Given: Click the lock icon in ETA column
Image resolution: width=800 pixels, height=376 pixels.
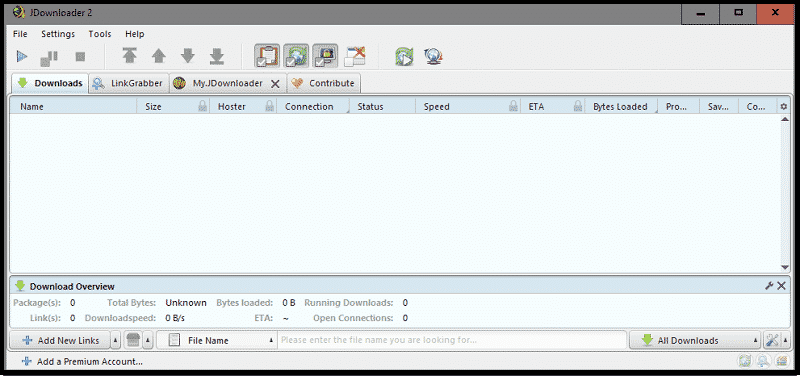Looking at the screenshot, I should point(578,106).
